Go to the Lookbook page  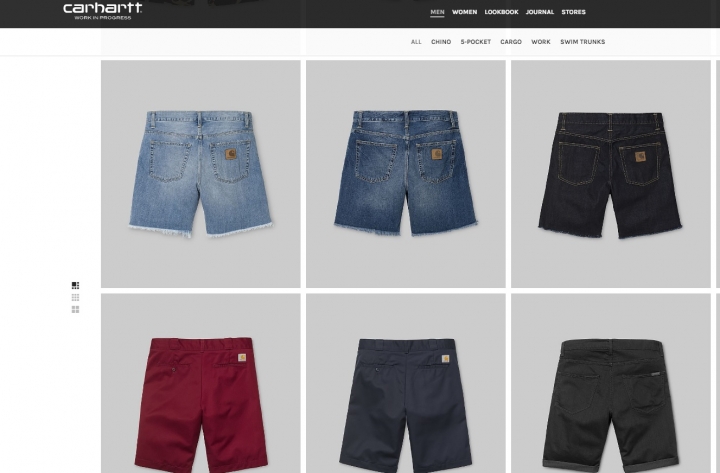[x=501, y=12]
